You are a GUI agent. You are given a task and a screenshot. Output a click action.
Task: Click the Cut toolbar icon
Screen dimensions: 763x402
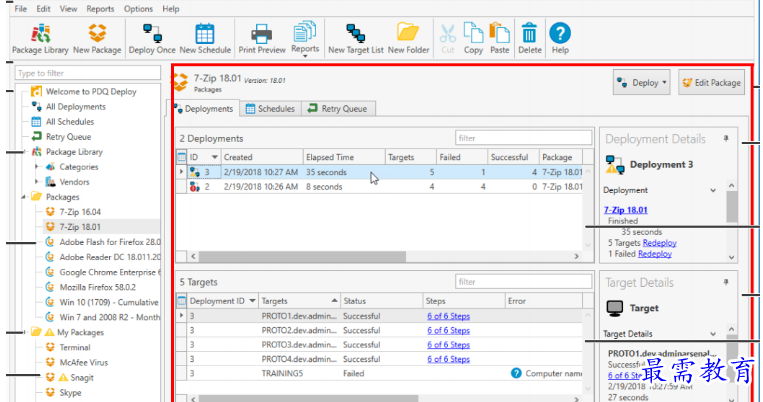pyautogui.click(x=448, y=38)
